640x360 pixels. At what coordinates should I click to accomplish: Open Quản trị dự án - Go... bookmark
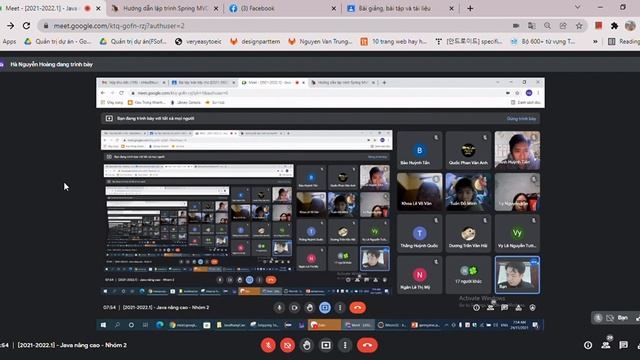point(58,42)
